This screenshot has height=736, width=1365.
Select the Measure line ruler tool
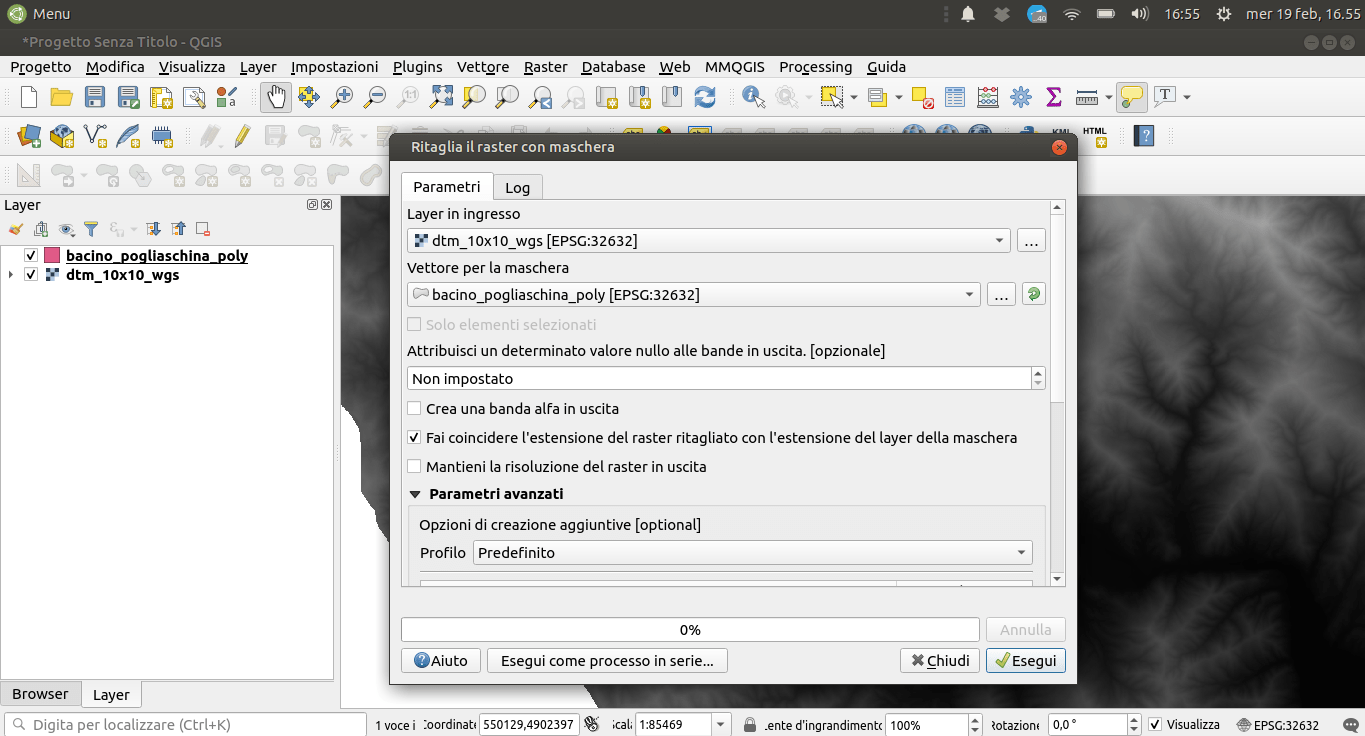click(x=1087, y=97)
